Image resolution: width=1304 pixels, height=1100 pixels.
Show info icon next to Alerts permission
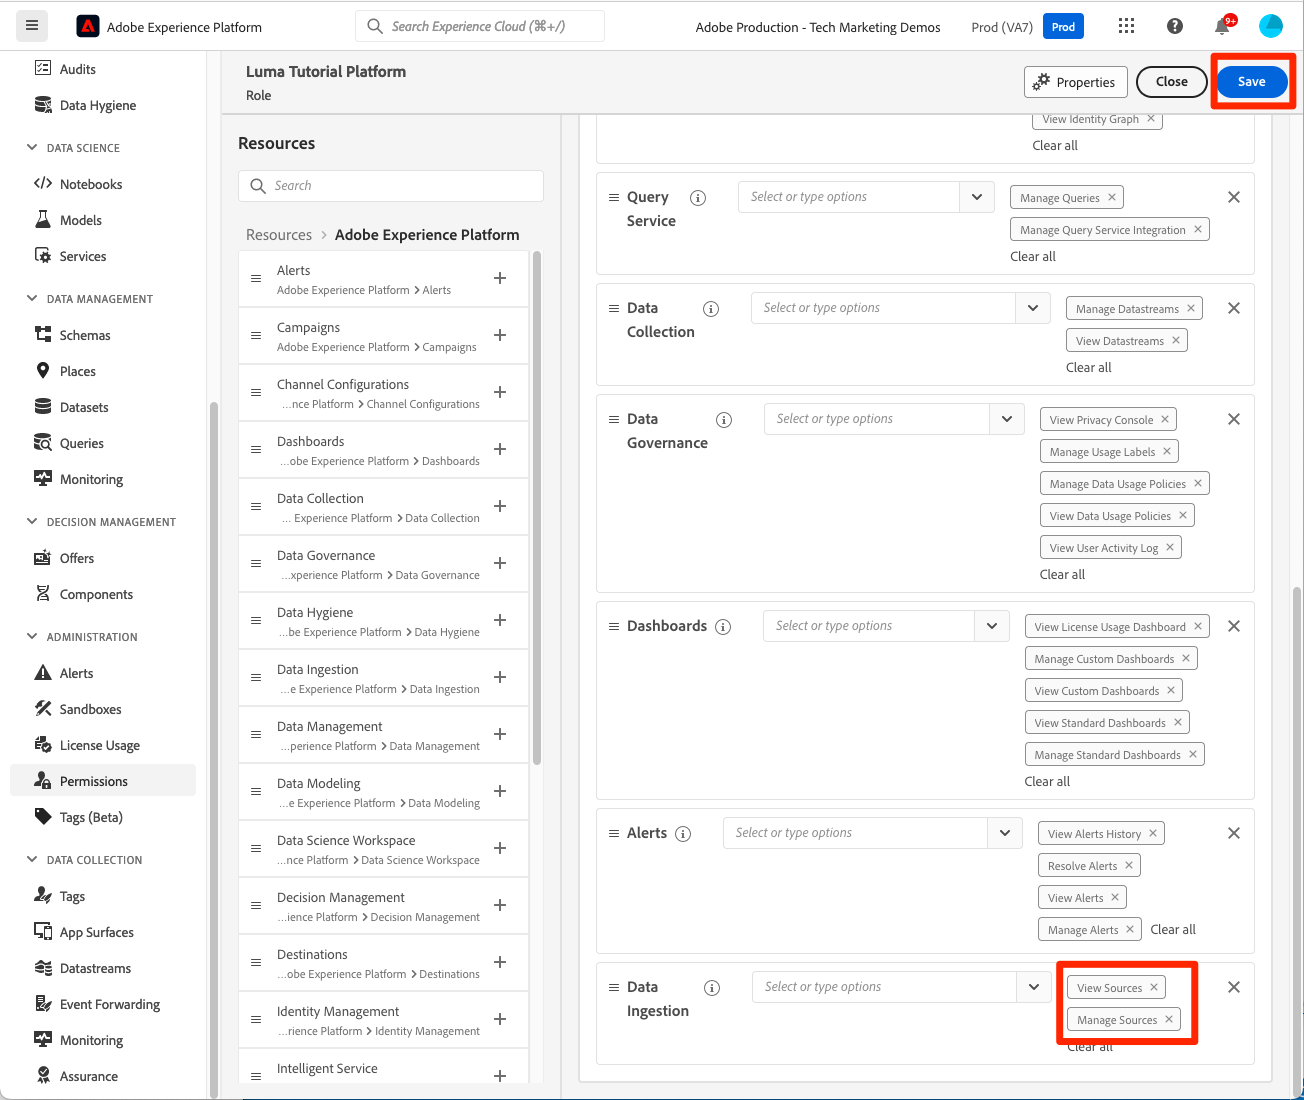(x=683, y=834)
